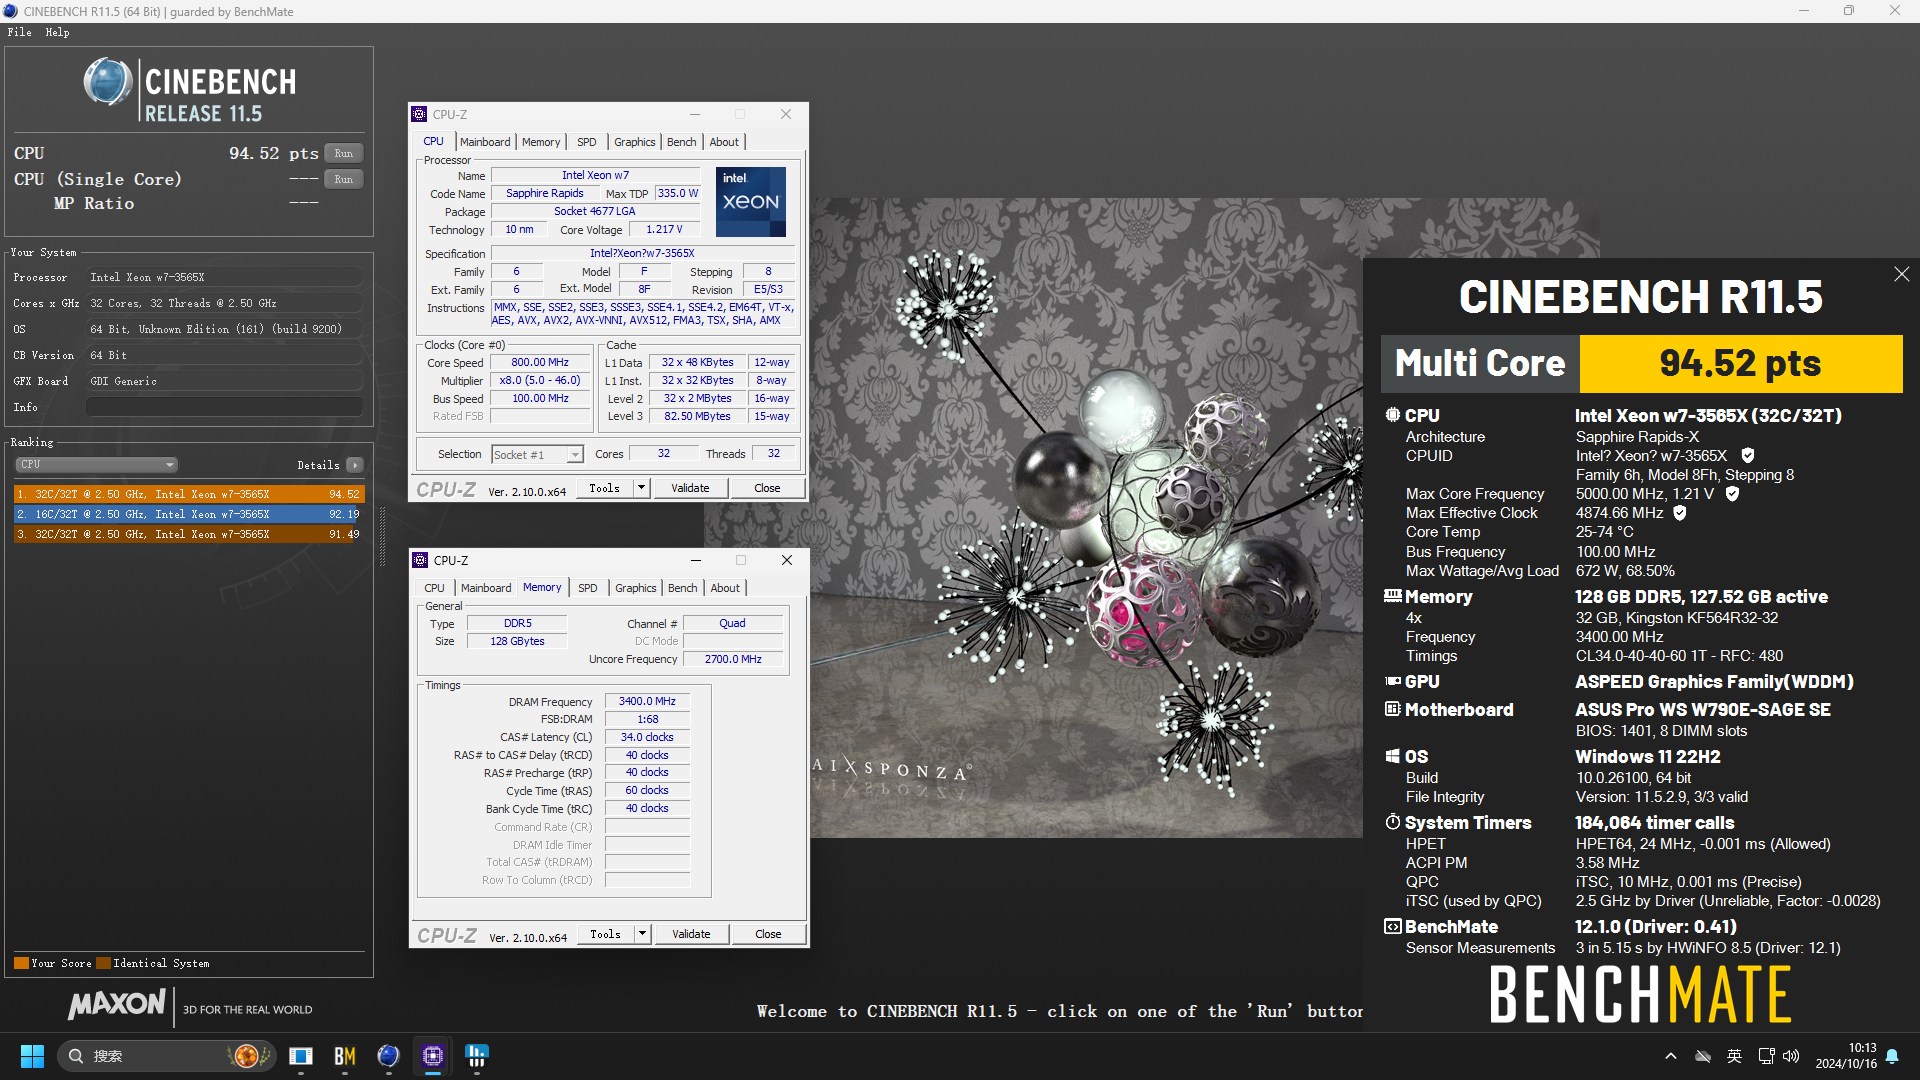Image resolution: width=1920 pixels, height=1080 pixels.
Task: Switch to Cinebench via taskbar globe icon
Action: pos(388,1056)
